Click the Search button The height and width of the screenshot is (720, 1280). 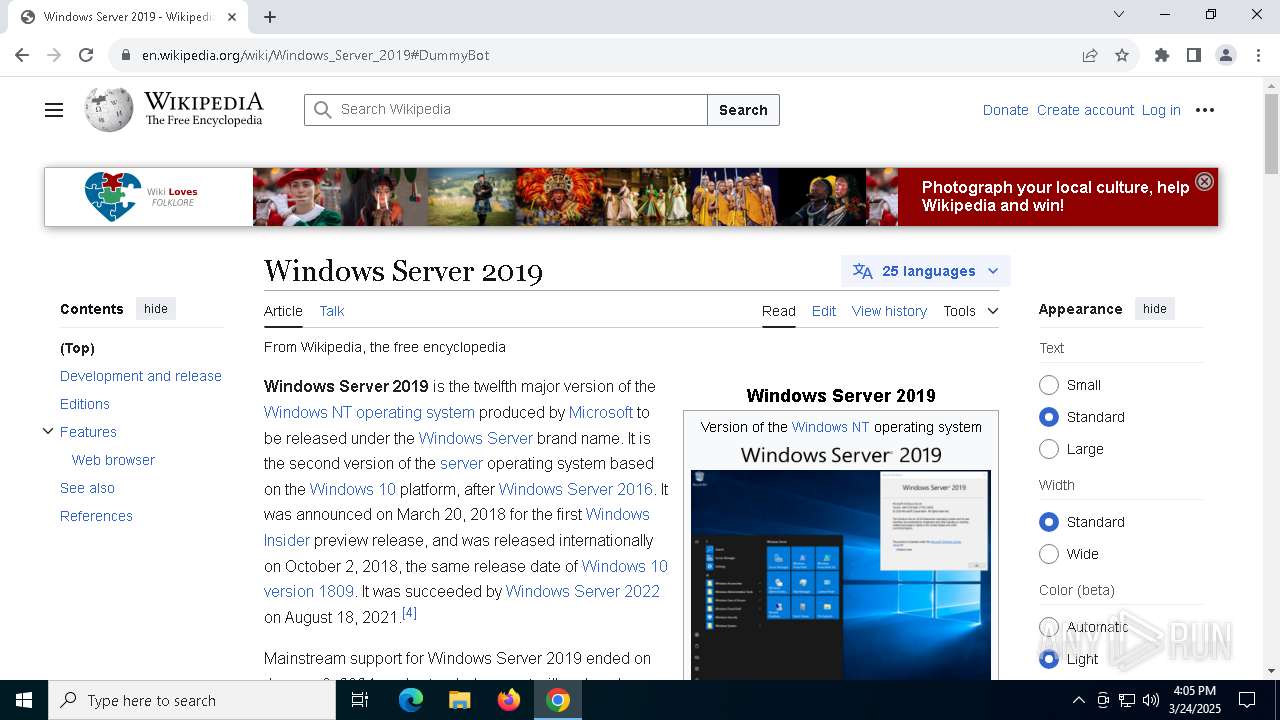coord(743,110)
